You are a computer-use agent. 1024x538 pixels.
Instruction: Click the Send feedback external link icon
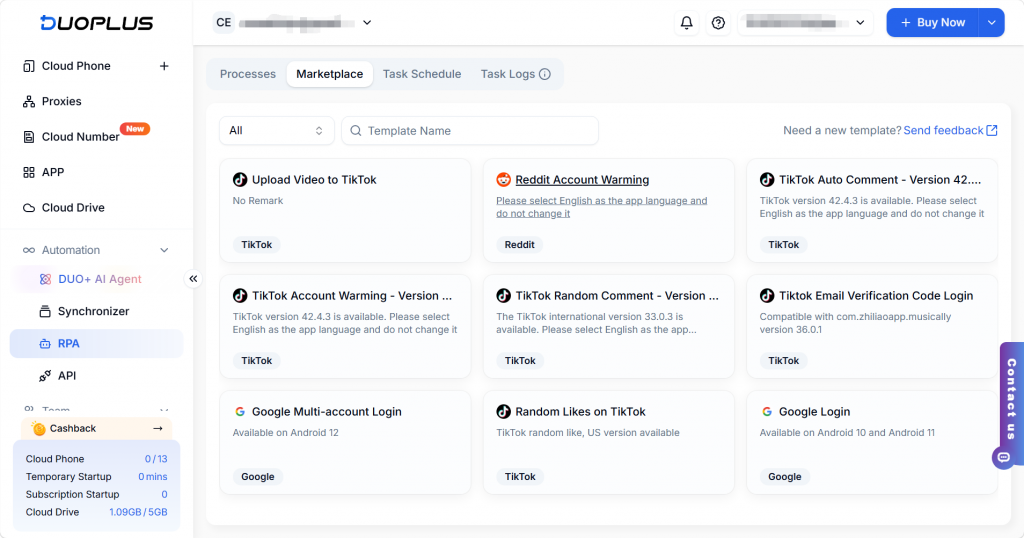tap(991, 130)
